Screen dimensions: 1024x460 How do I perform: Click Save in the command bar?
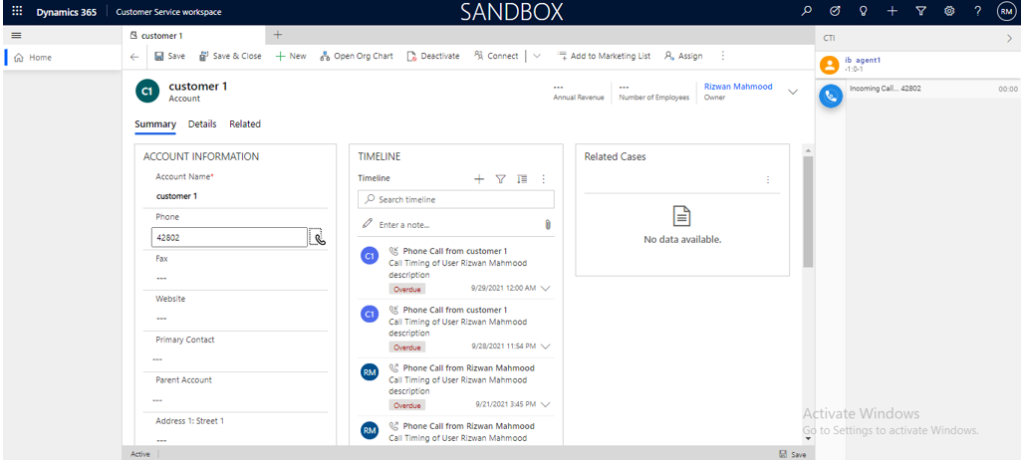(x=170, y=56)
